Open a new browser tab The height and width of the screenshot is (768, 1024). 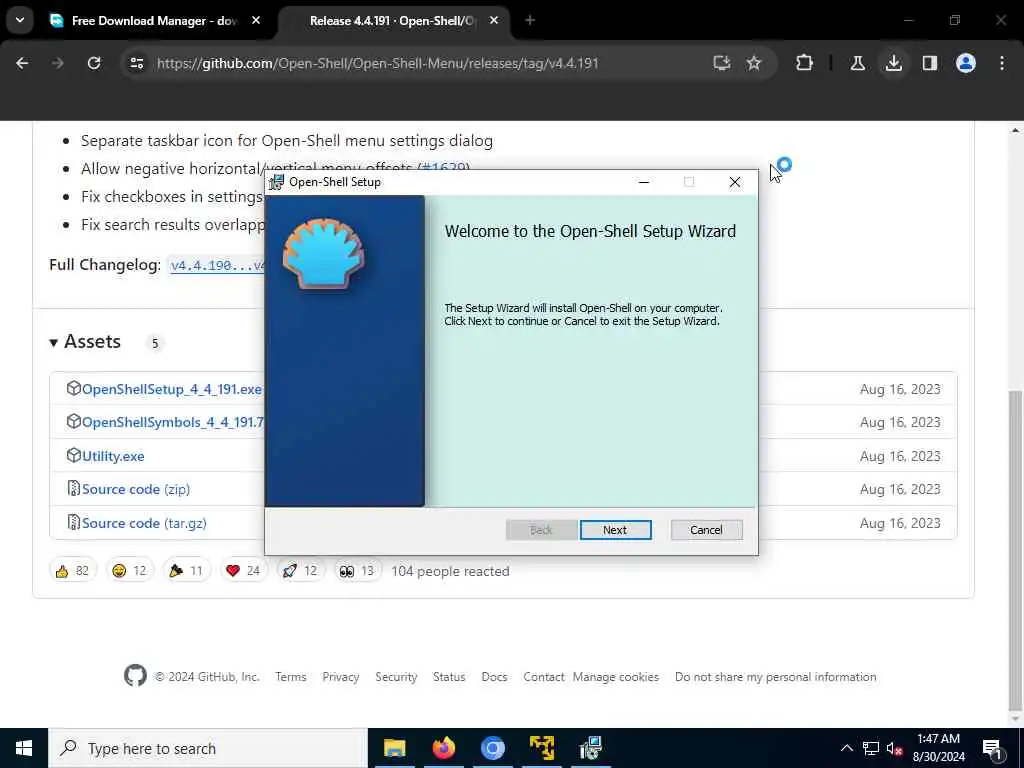[x=530, y=21]
